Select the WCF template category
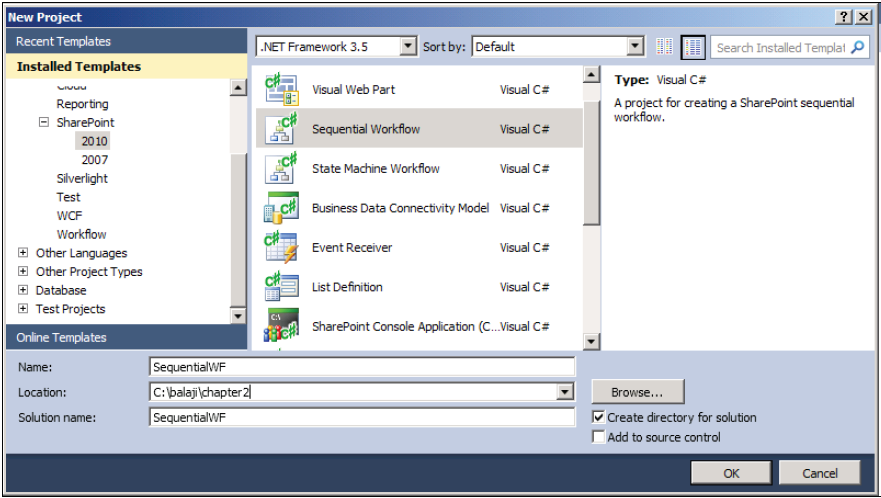881x498 pixels. point(70,215)
